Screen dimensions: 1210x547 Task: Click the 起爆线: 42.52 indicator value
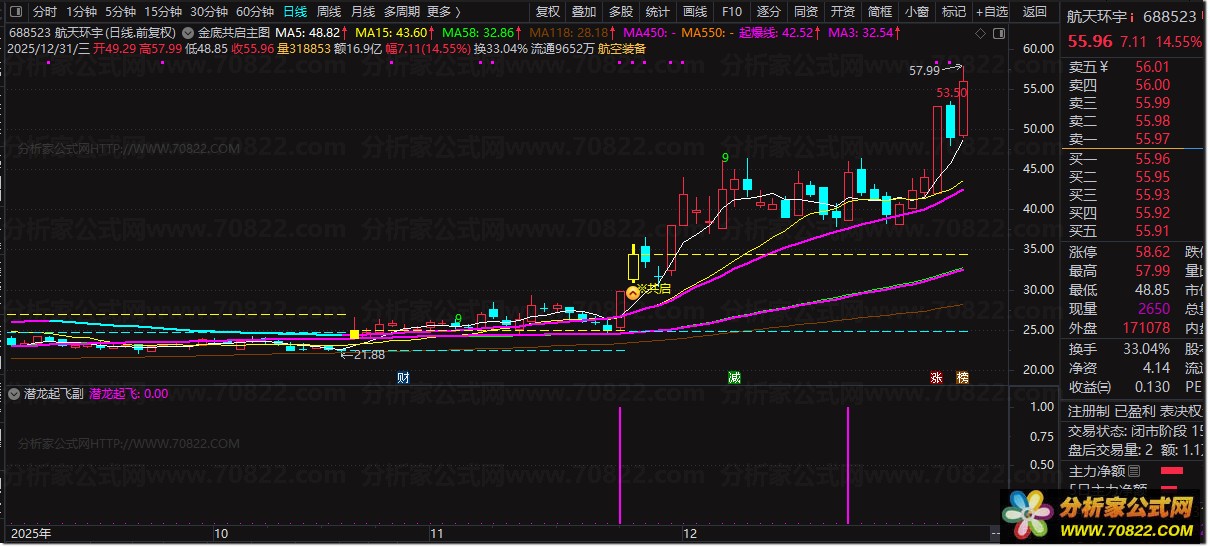778,32
